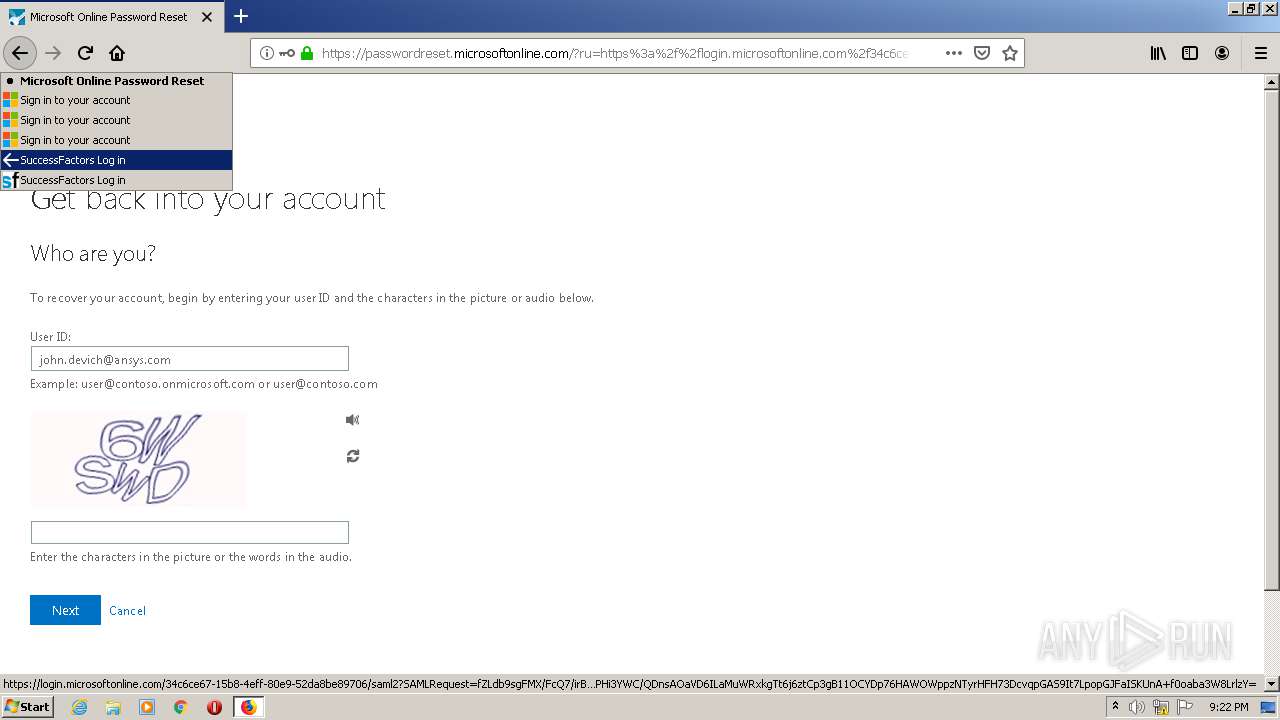
Task: Click the captcha characters input box
Action: click(190, 532)
